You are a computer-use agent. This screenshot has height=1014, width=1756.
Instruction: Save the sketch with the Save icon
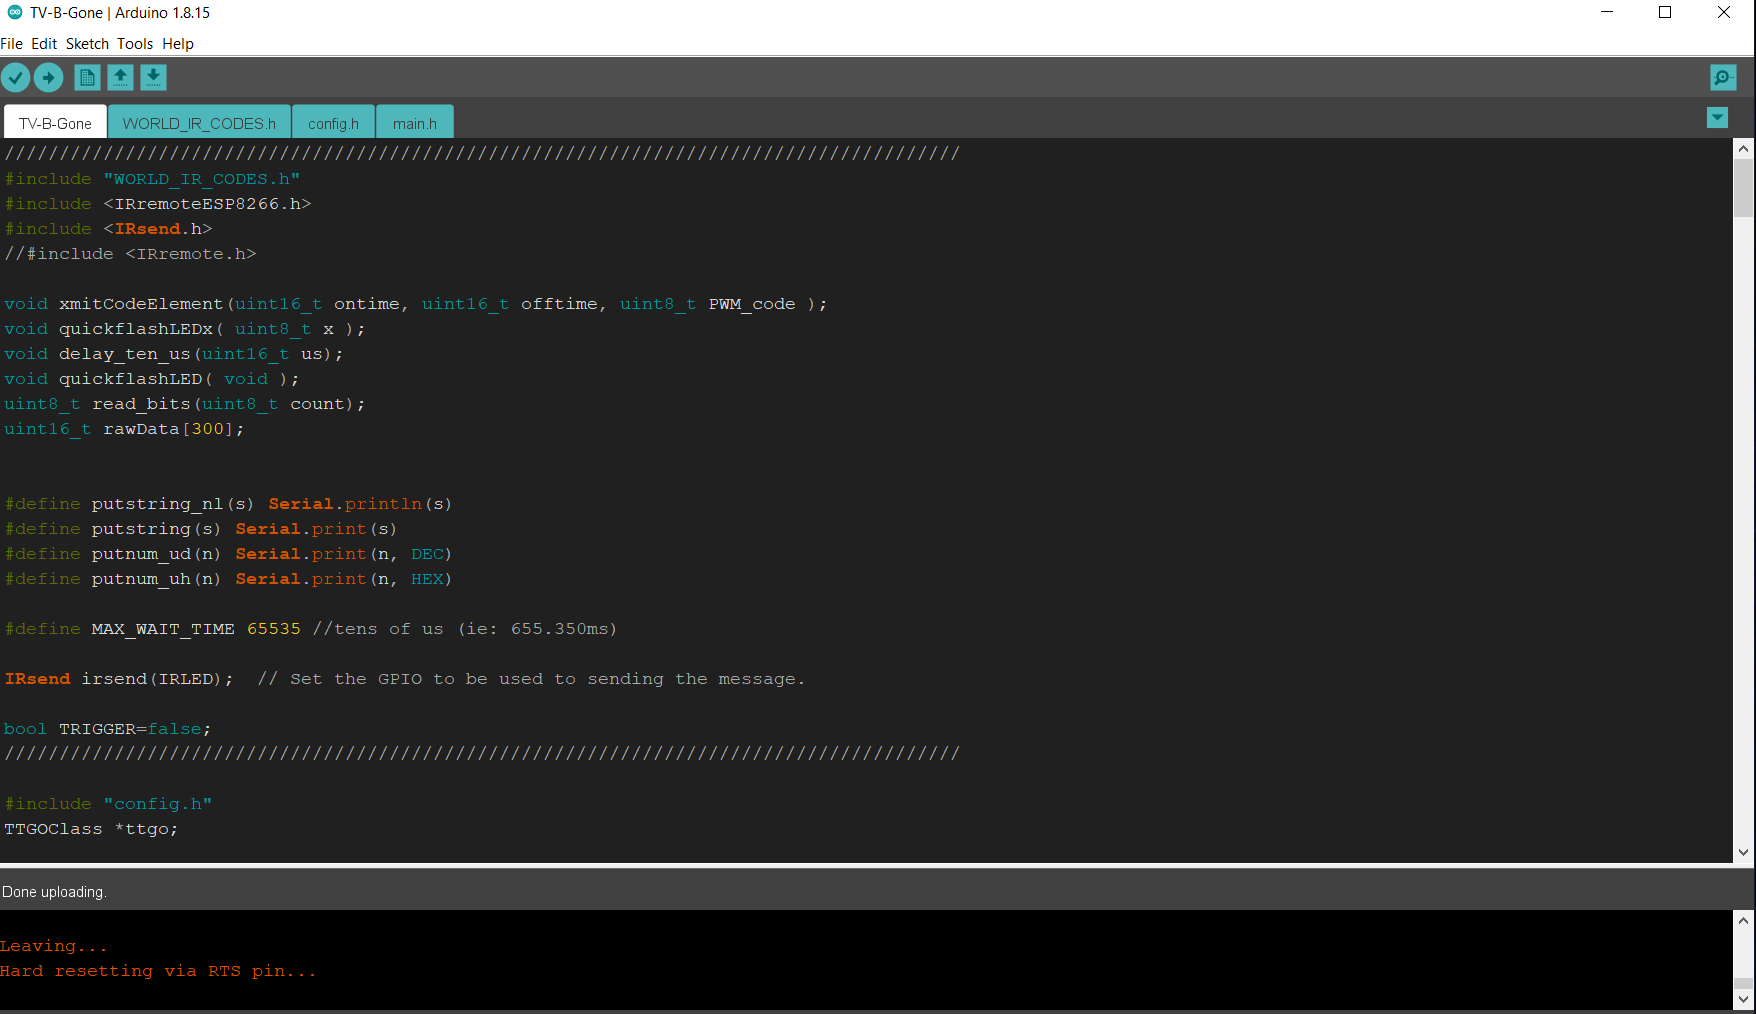(153, 77)
